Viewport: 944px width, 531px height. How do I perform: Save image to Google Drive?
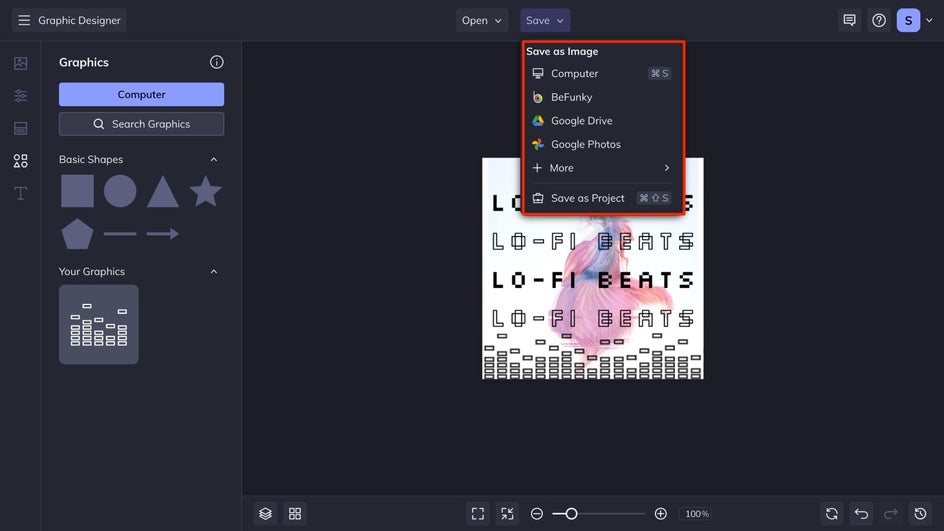[602, 120]
